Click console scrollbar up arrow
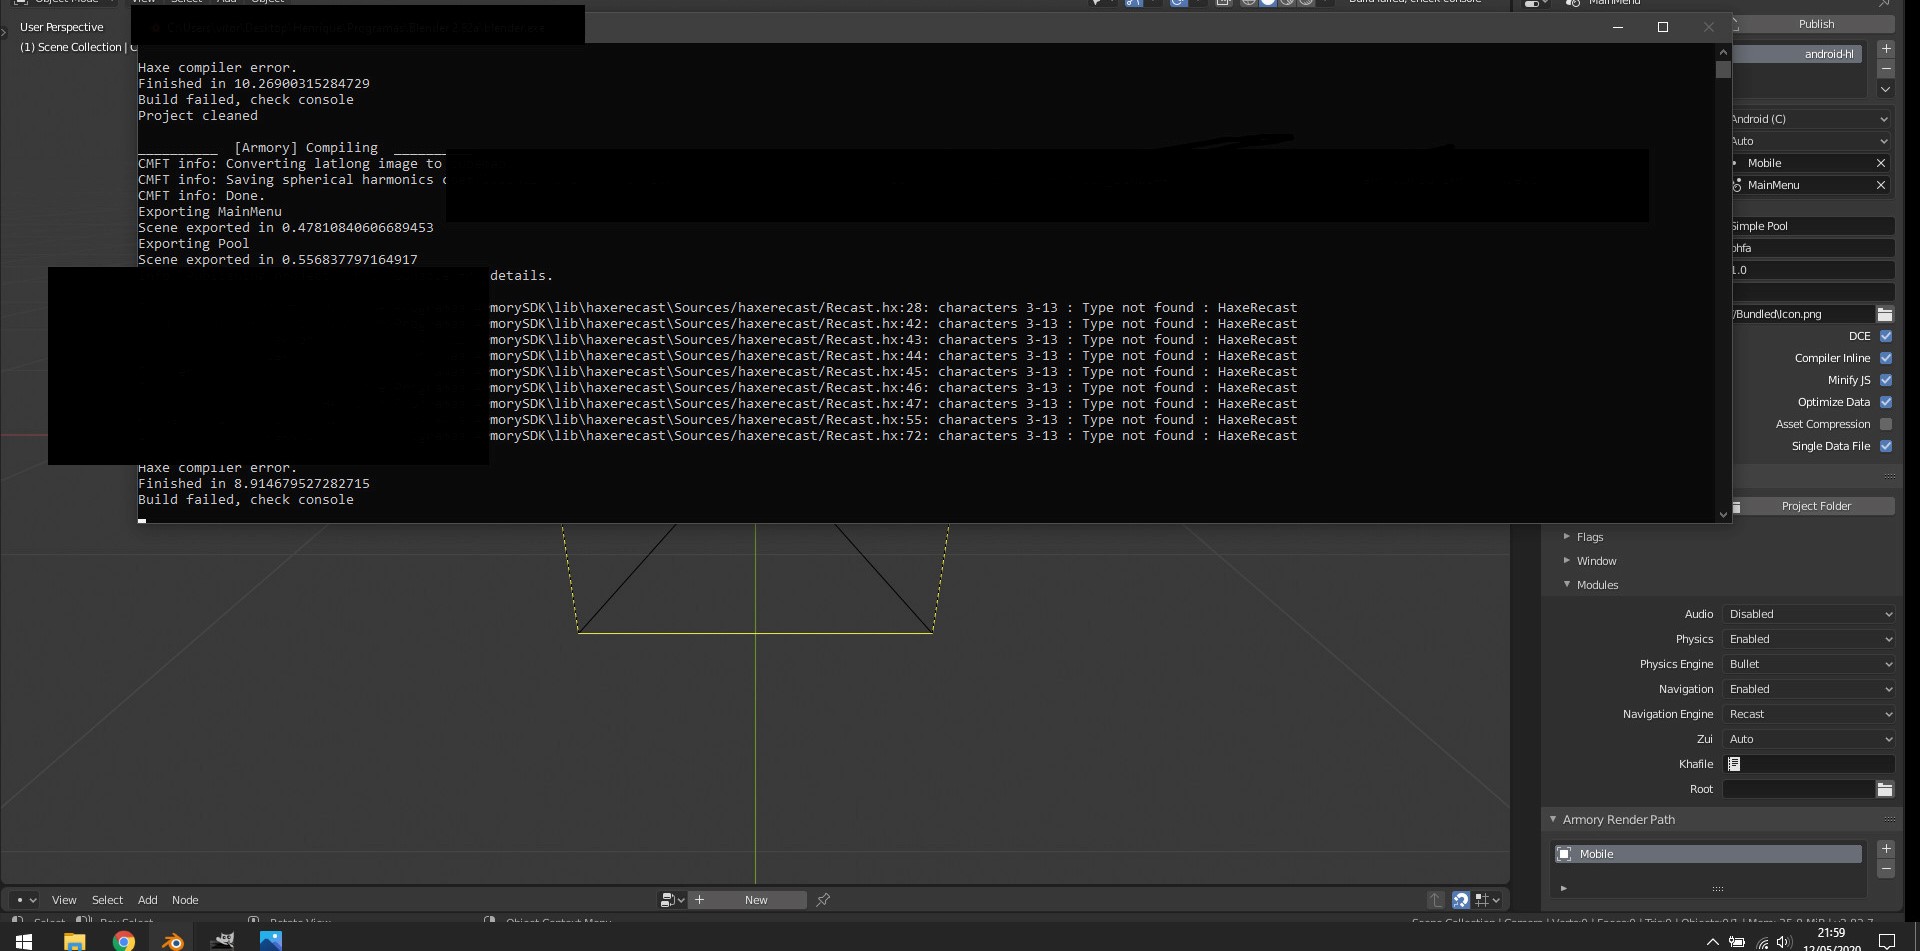This screenshot has width=1920, height=951. (x=1723, y=52)
